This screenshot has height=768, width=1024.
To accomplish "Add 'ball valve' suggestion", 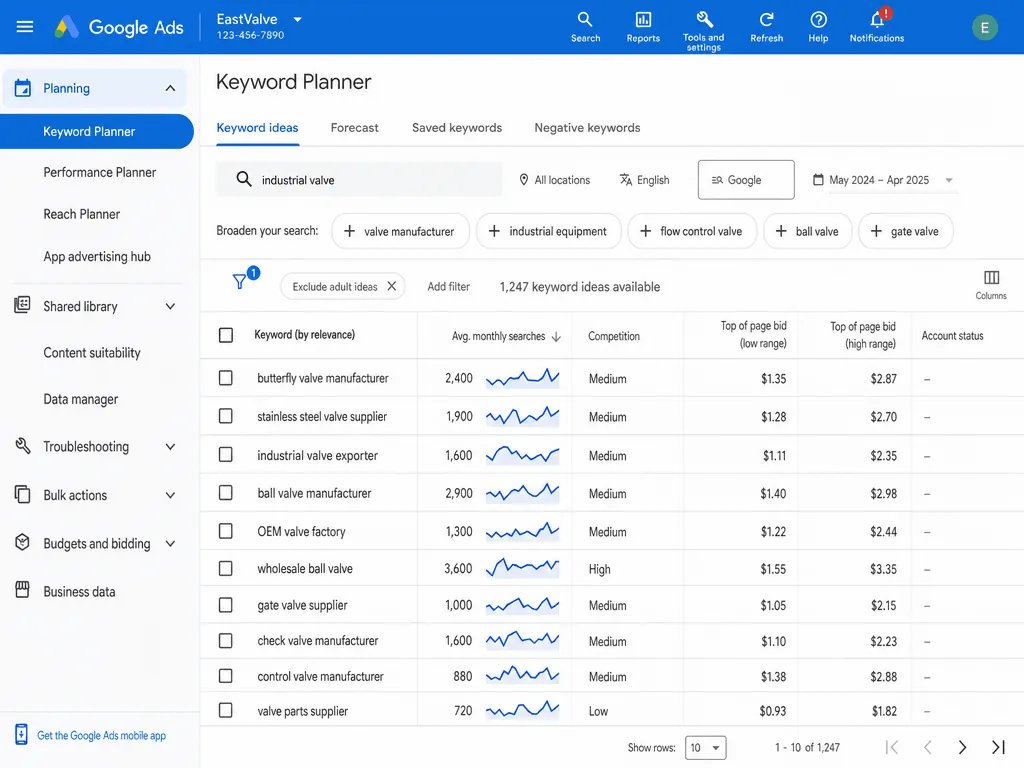I will [x=807, y=231].
